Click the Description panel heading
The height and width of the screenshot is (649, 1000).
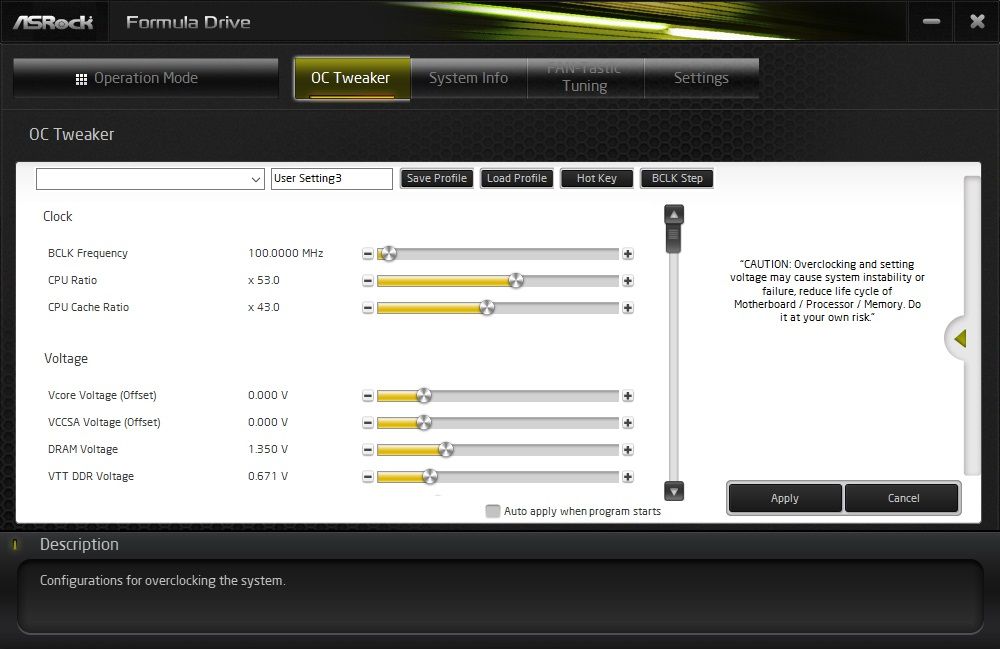click(x=79, y=544)
